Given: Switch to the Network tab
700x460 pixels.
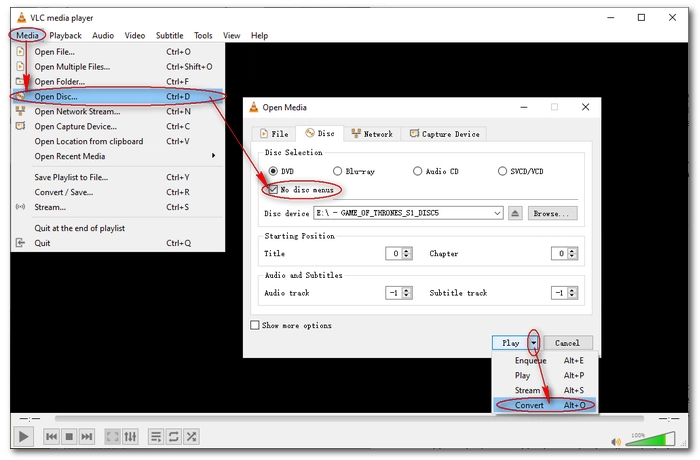Looking at the screenshot, I should tap(372, 134).
